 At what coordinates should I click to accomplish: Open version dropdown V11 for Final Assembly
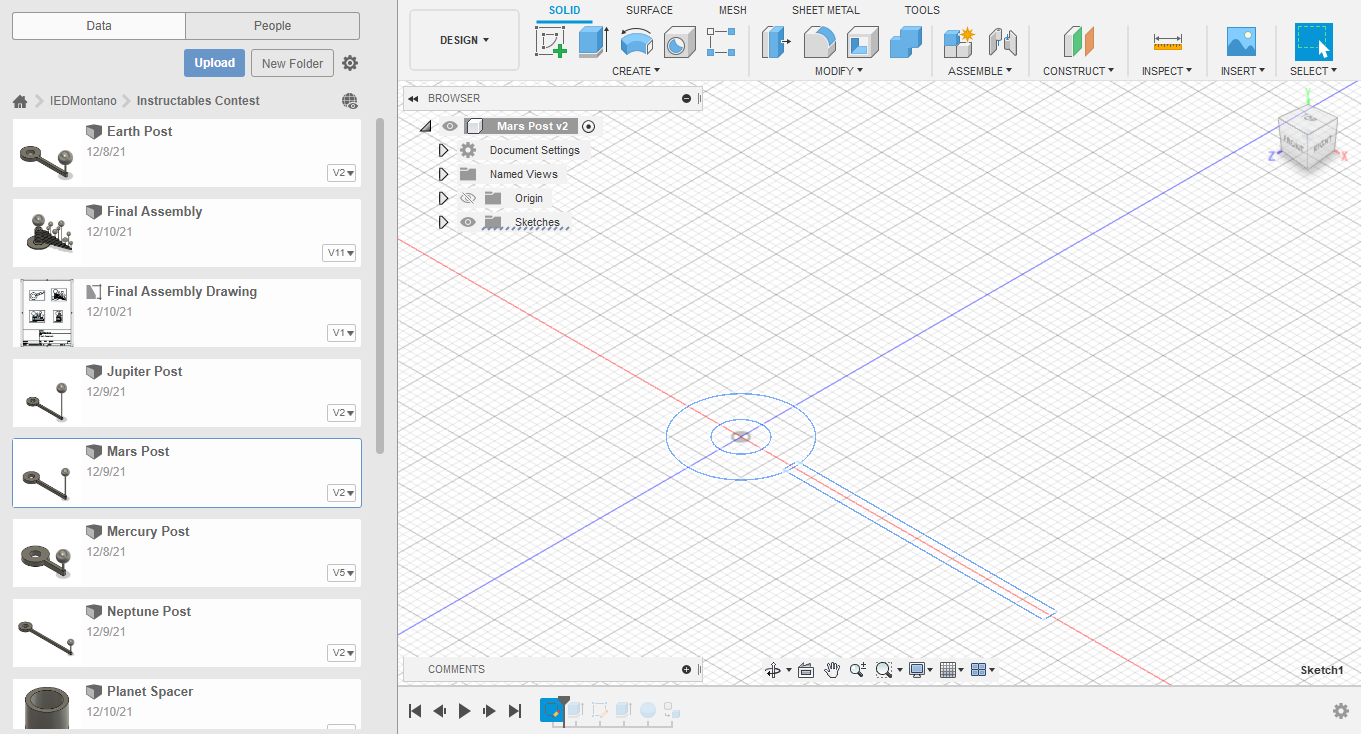point(340,253)
